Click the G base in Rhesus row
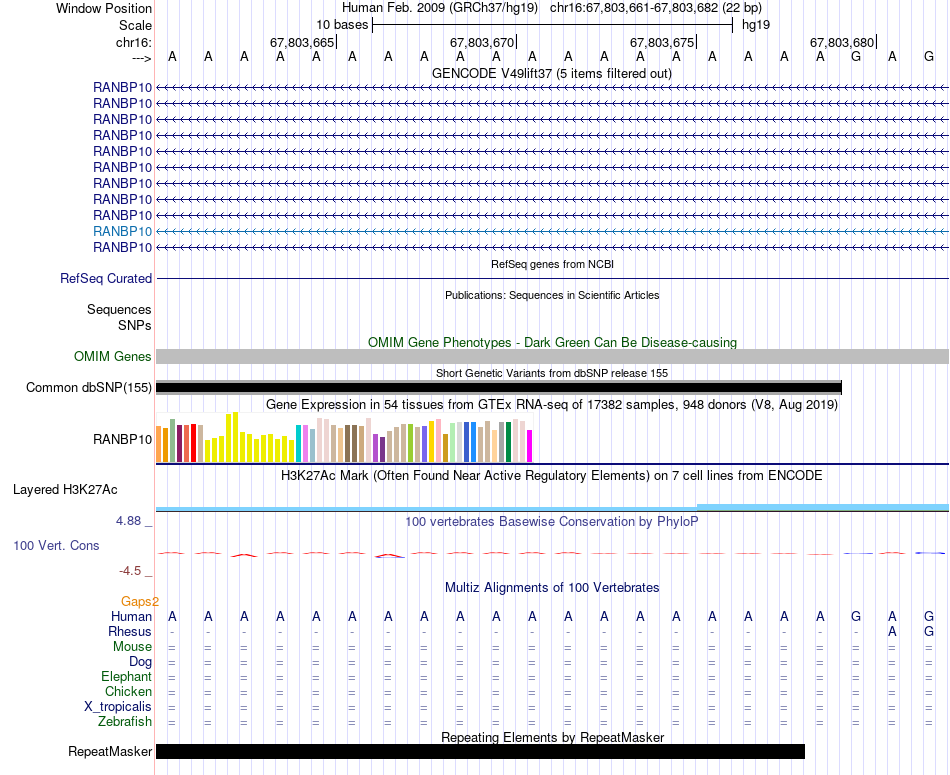Viewport: 950px width, 775px height. coord(929,631)
